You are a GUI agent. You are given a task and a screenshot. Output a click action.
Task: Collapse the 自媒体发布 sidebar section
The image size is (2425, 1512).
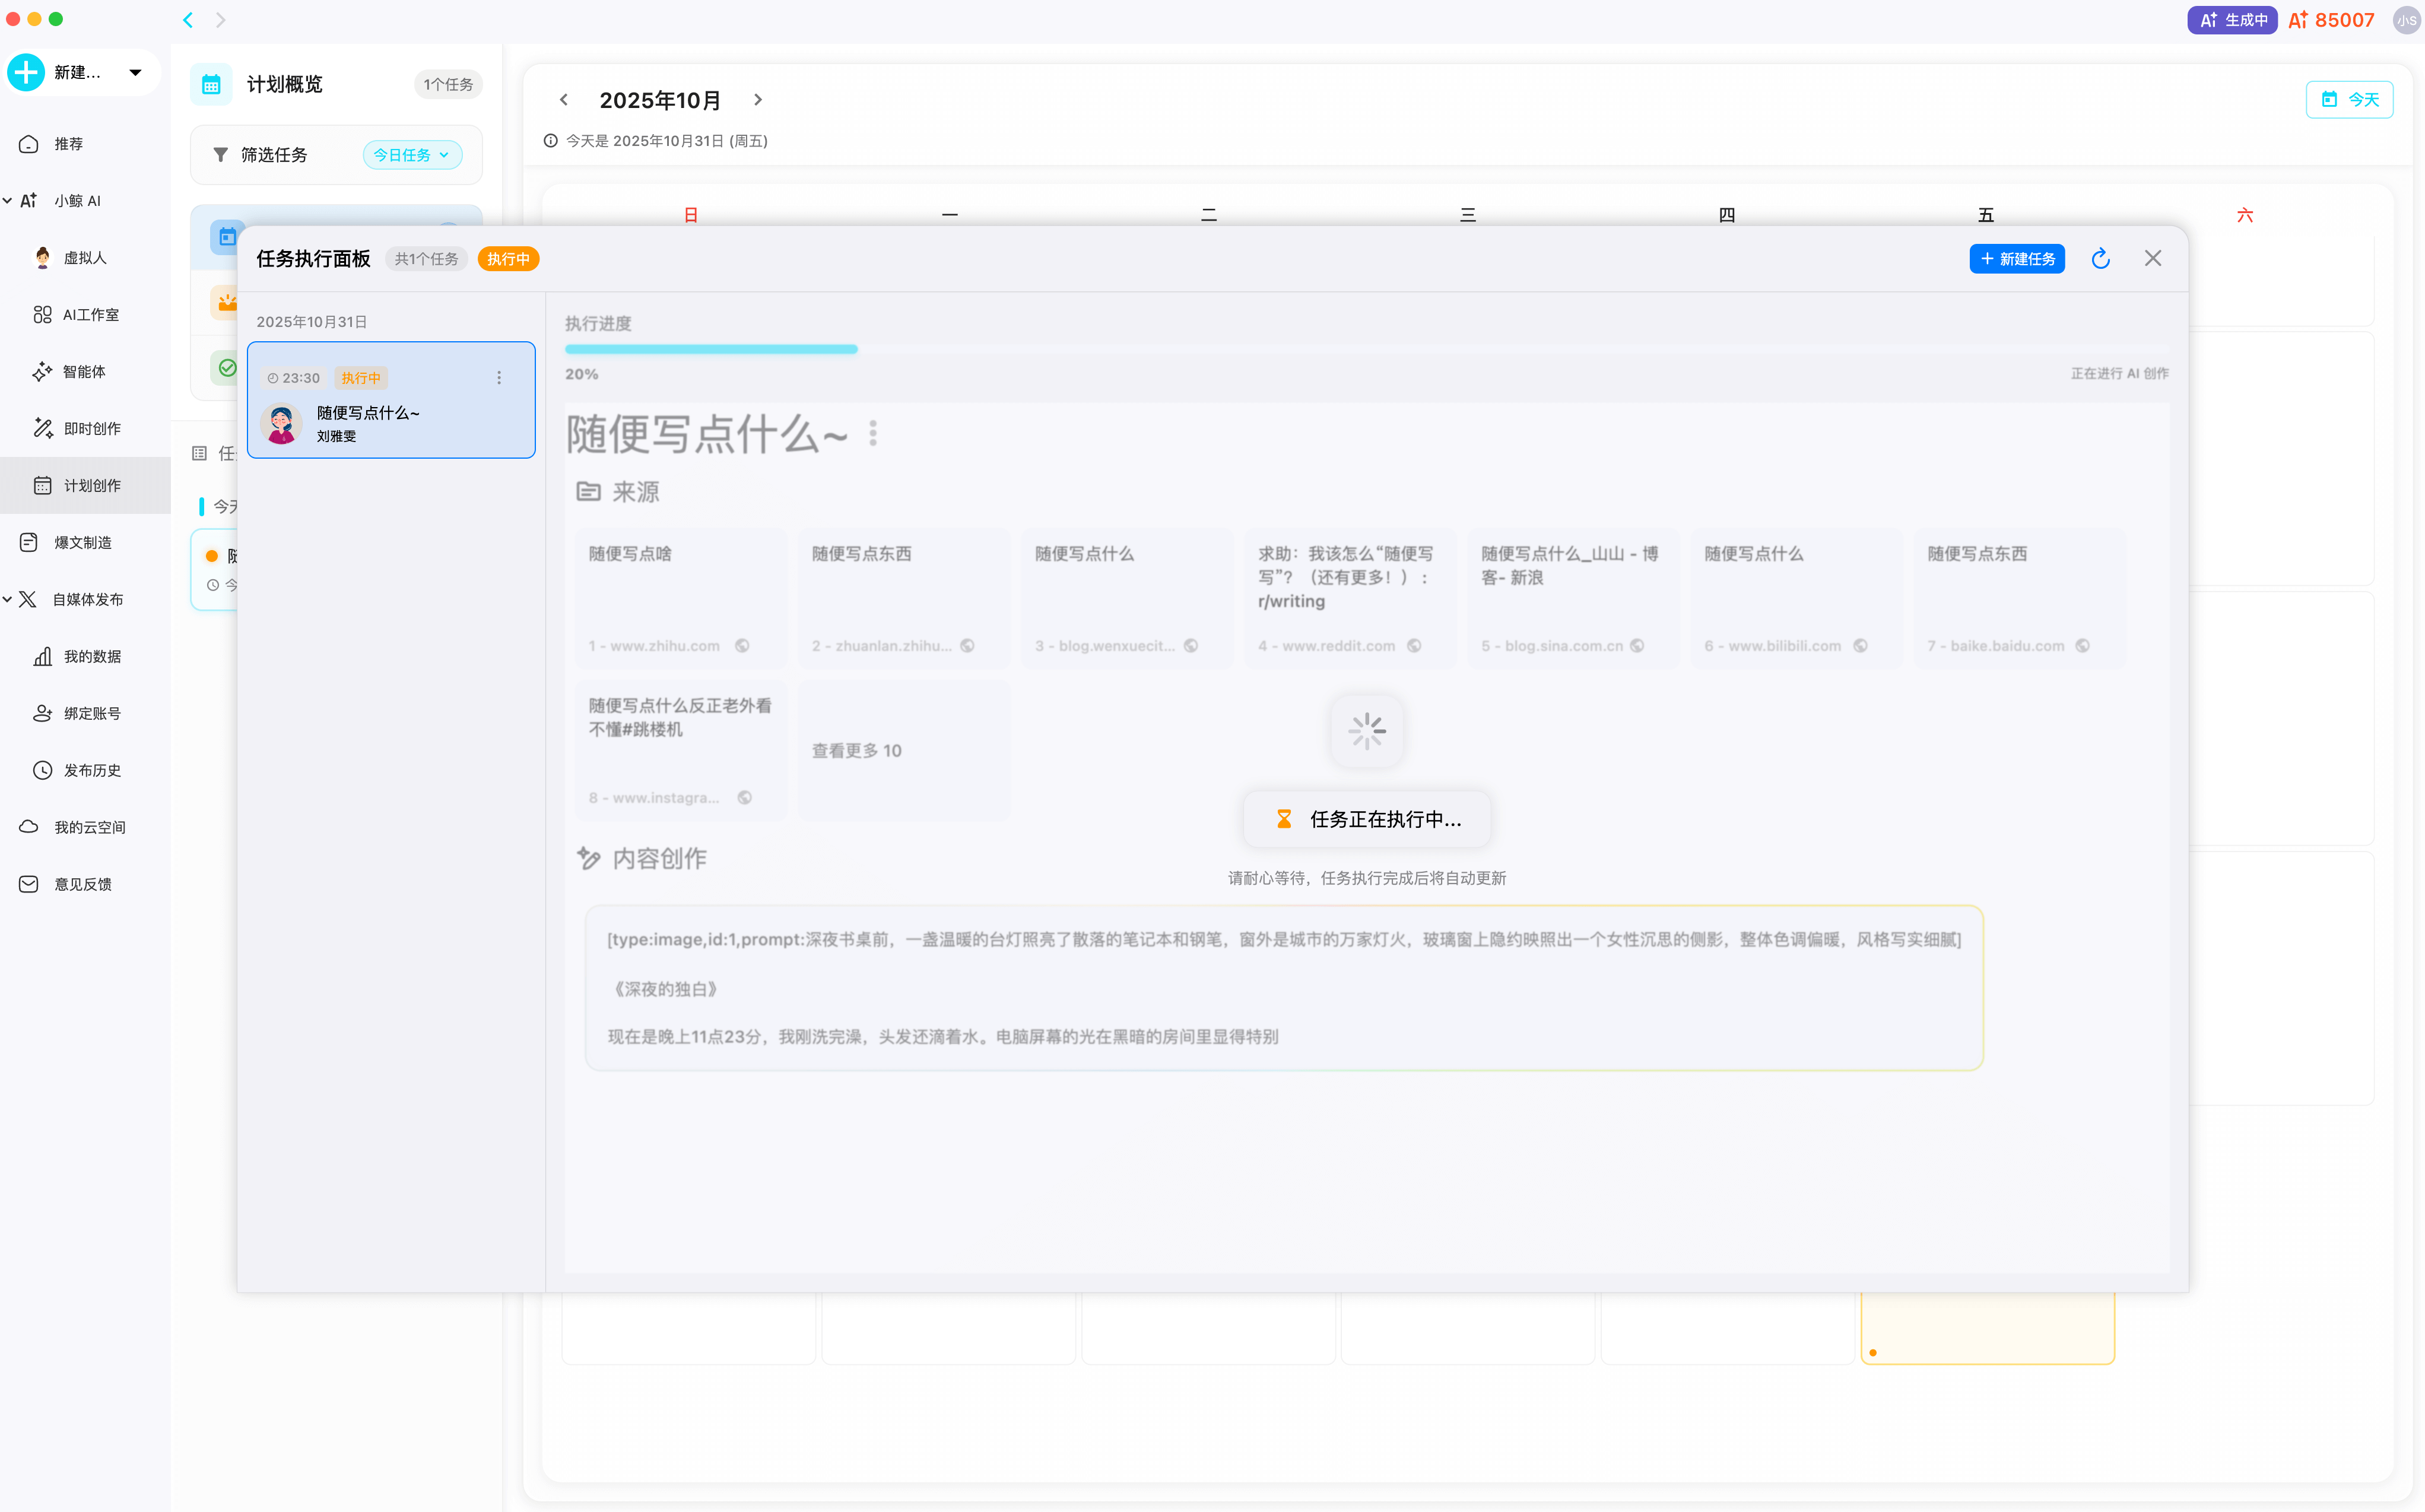coord(8,599)
